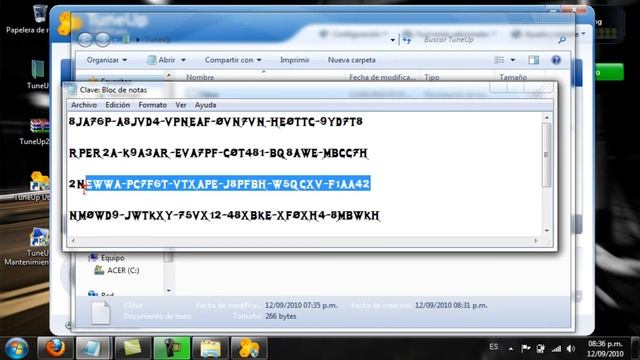Sort by Tipo column header

(x=431, y=77)
